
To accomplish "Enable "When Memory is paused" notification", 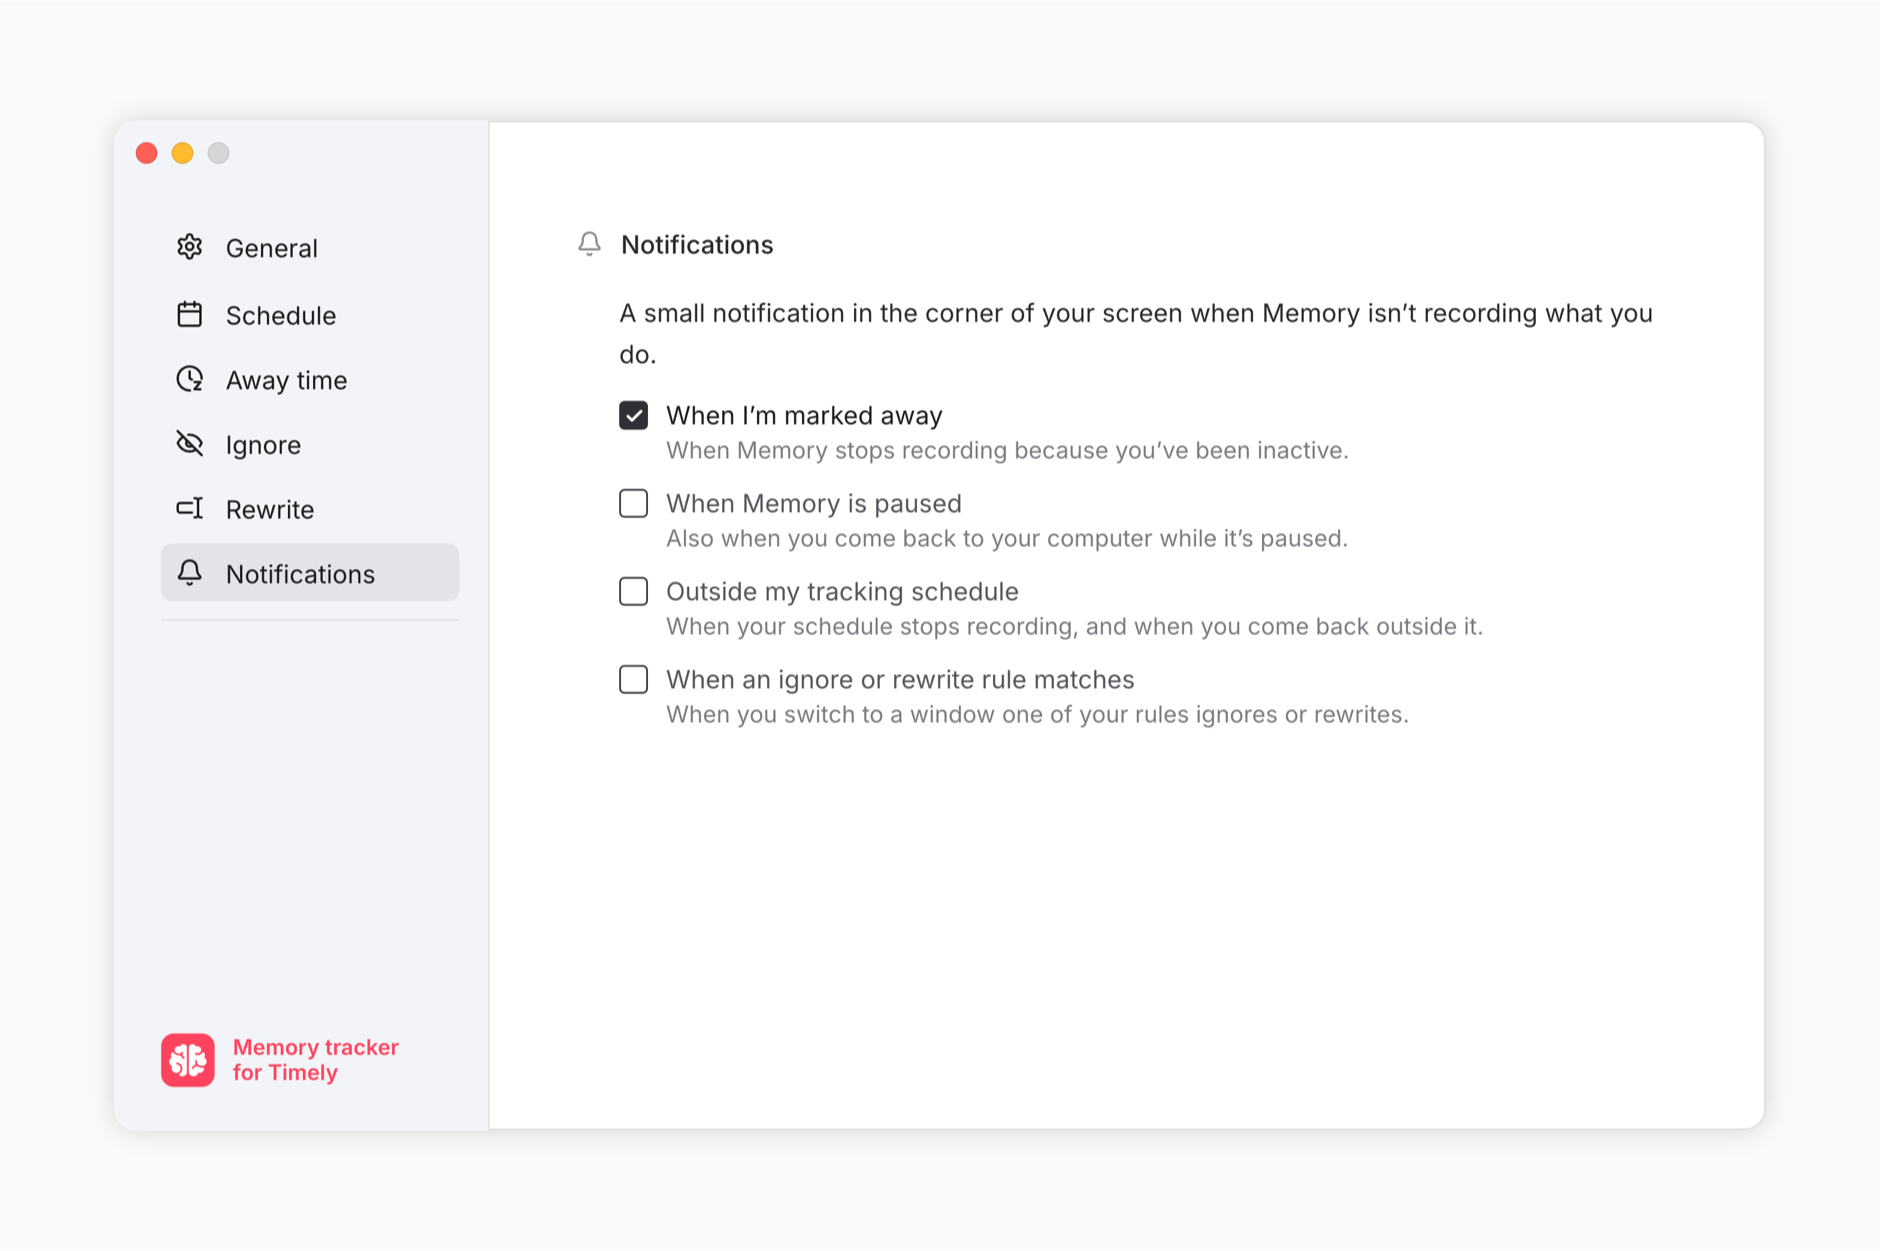I will [634, 503].
